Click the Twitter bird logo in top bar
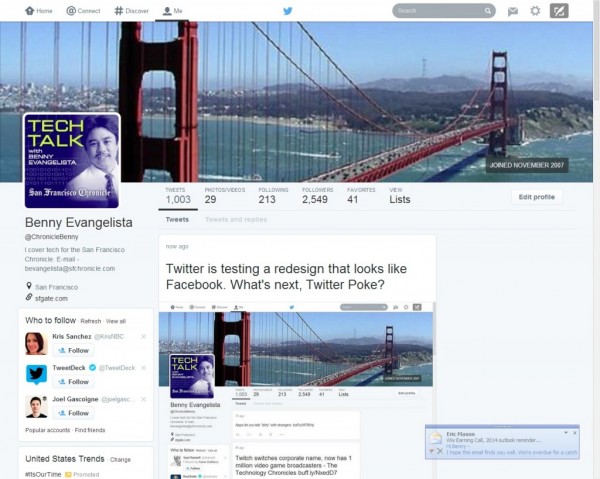Screen dimensions: 600x479 [x=288, y=11]
